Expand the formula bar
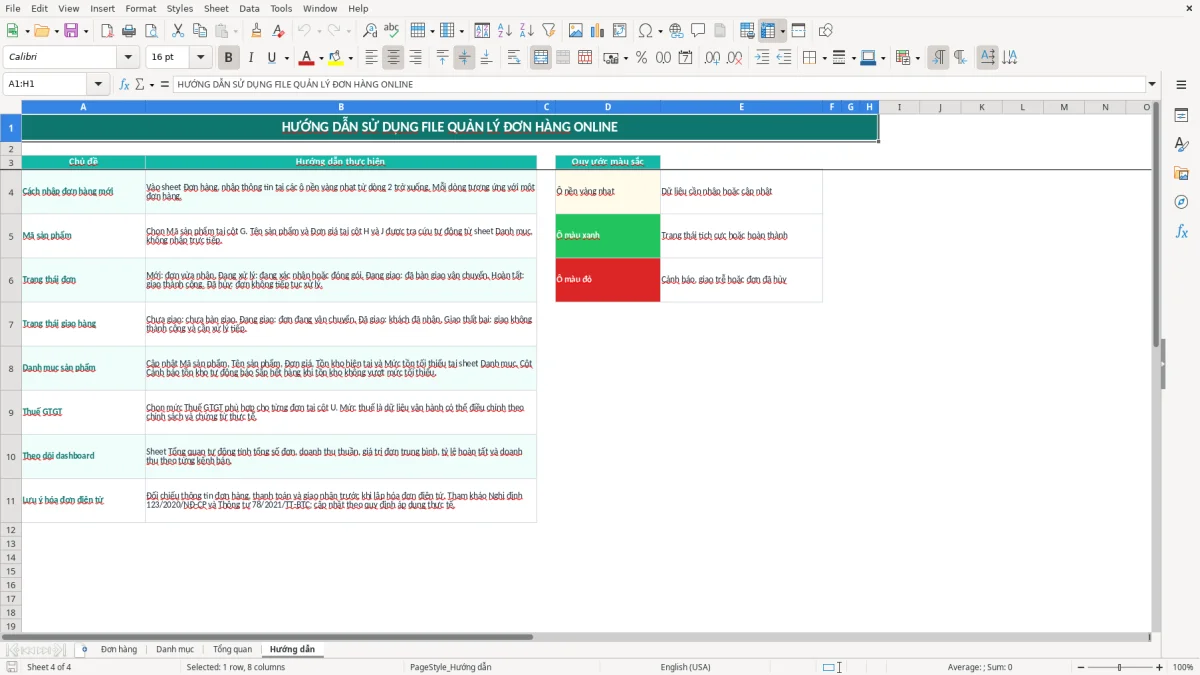The height and width of the screenshot is (675, 1200). point(1152,84)
